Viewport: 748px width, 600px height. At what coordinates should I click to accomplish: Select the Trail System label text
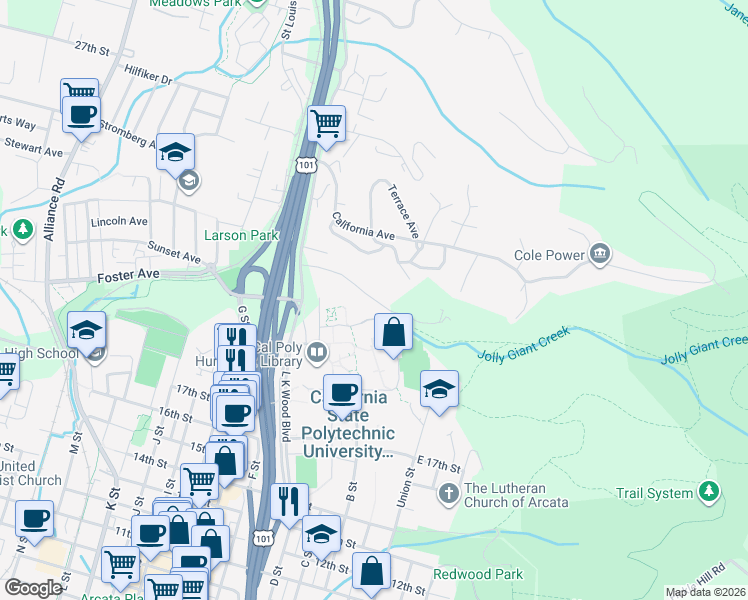pos(654,493)
